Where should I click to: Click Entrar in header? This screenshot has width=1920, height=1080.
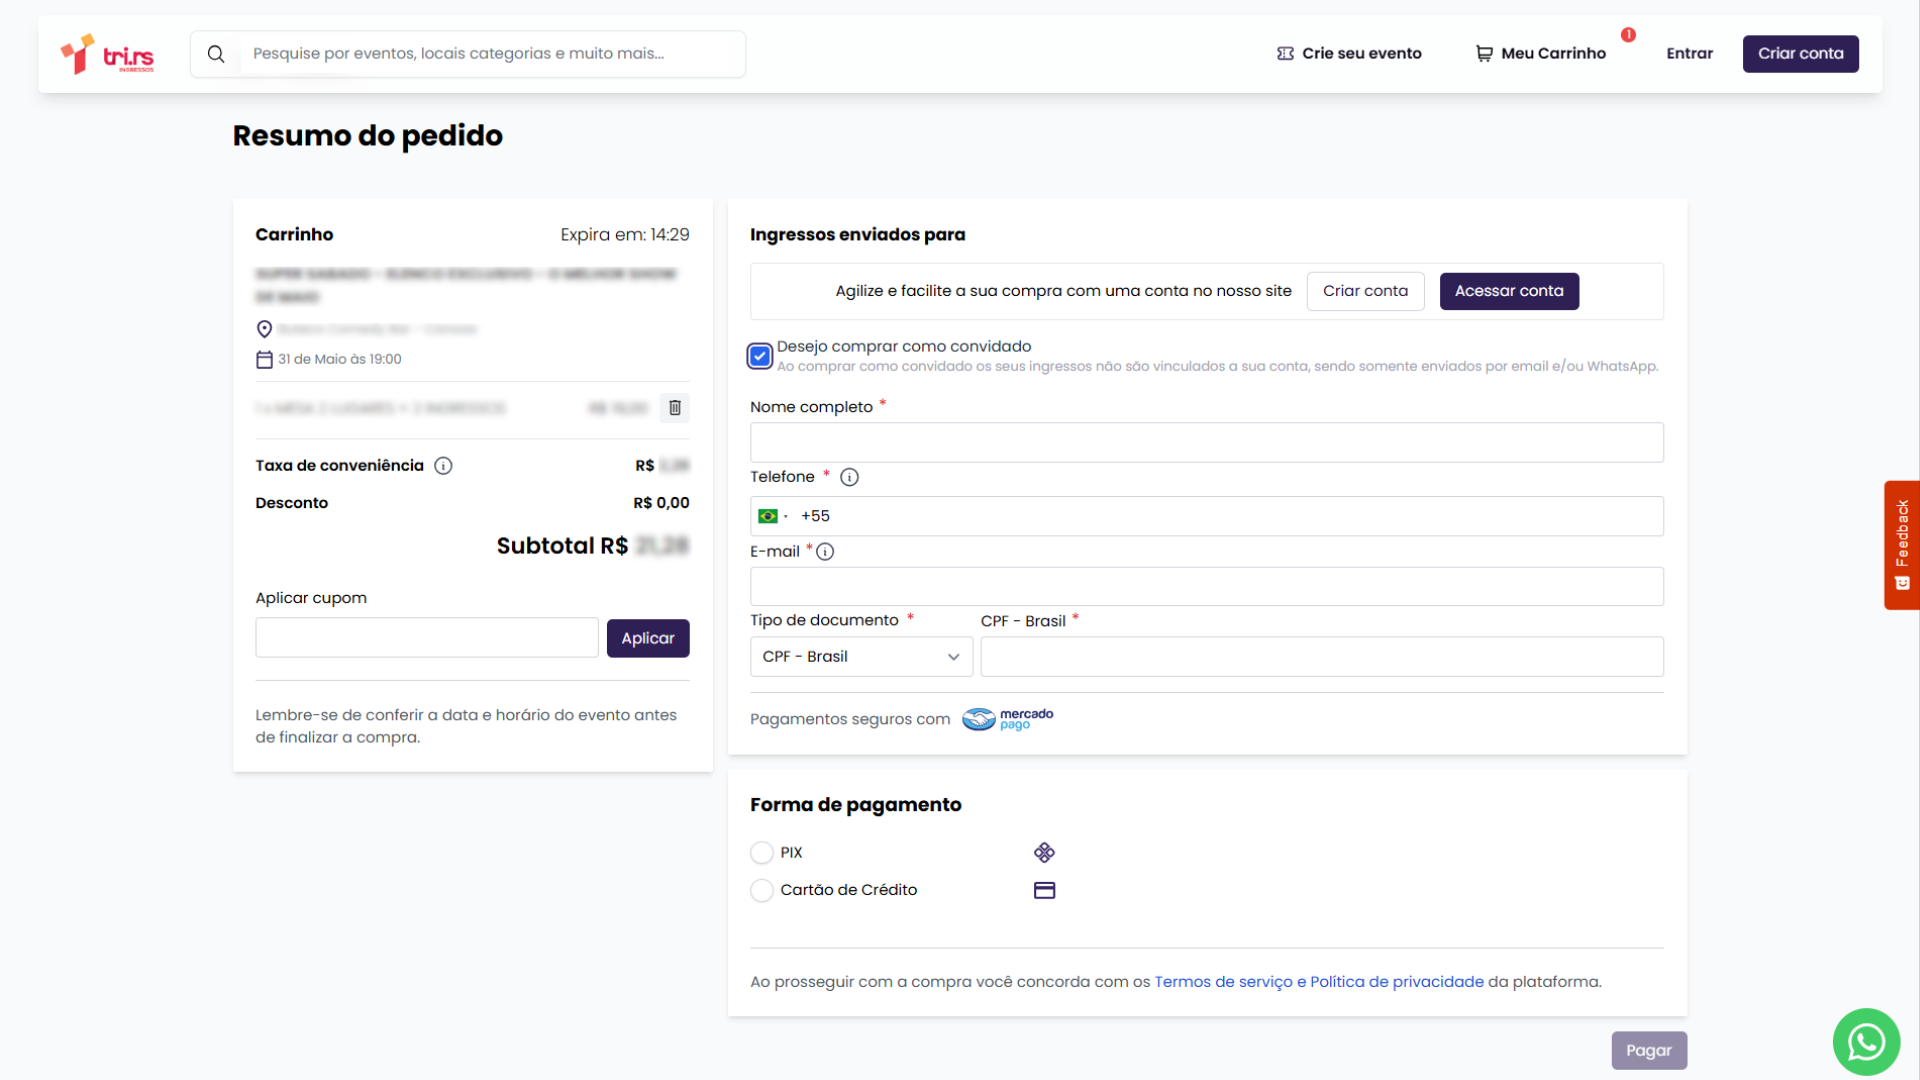coord(1689,54)
